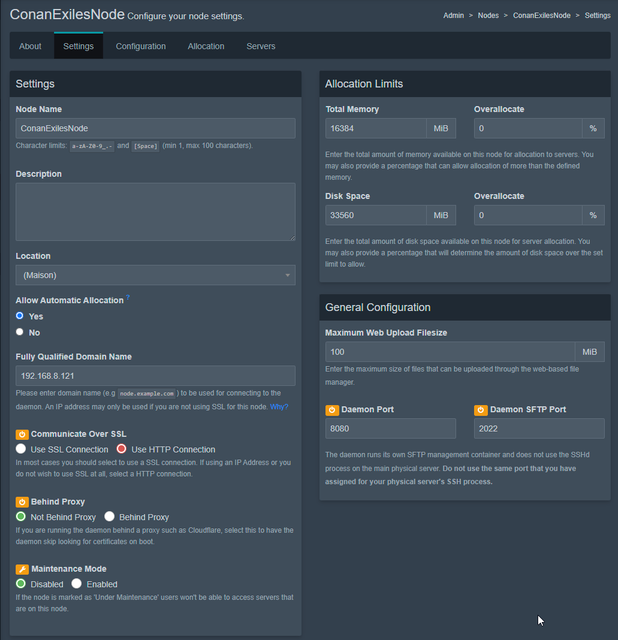Open the Servers tab
Screen dimensions: 618x640
261,46
